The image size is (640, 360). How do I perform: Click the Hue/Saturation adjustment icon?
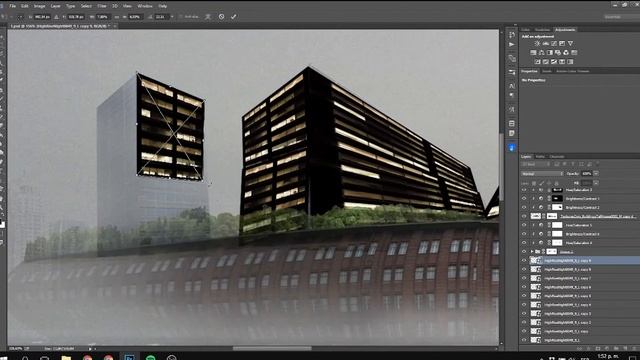click(533, 53)
